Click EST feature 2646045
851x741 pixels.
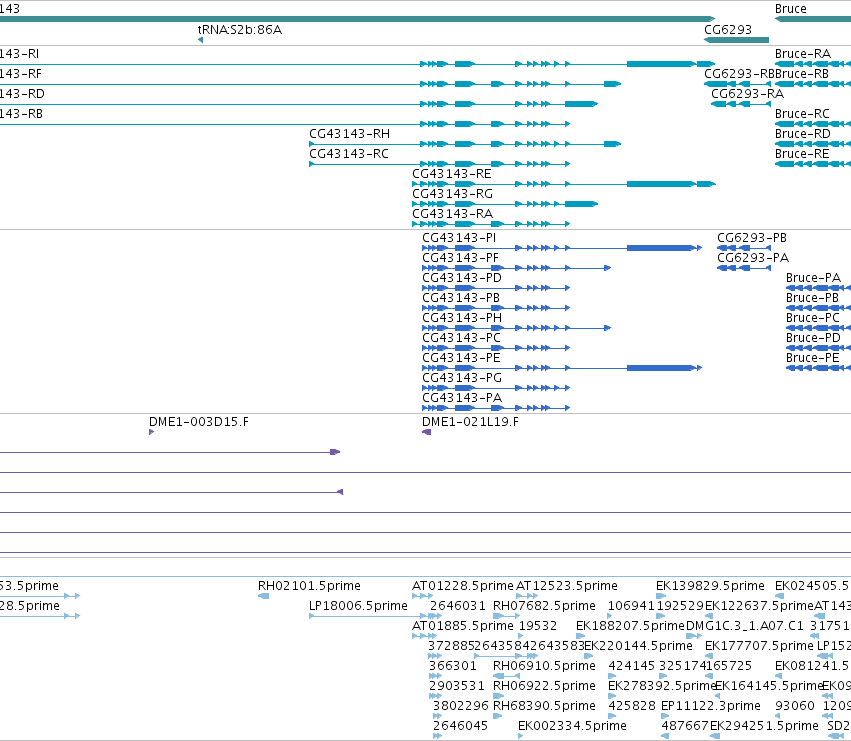(460, 726)
